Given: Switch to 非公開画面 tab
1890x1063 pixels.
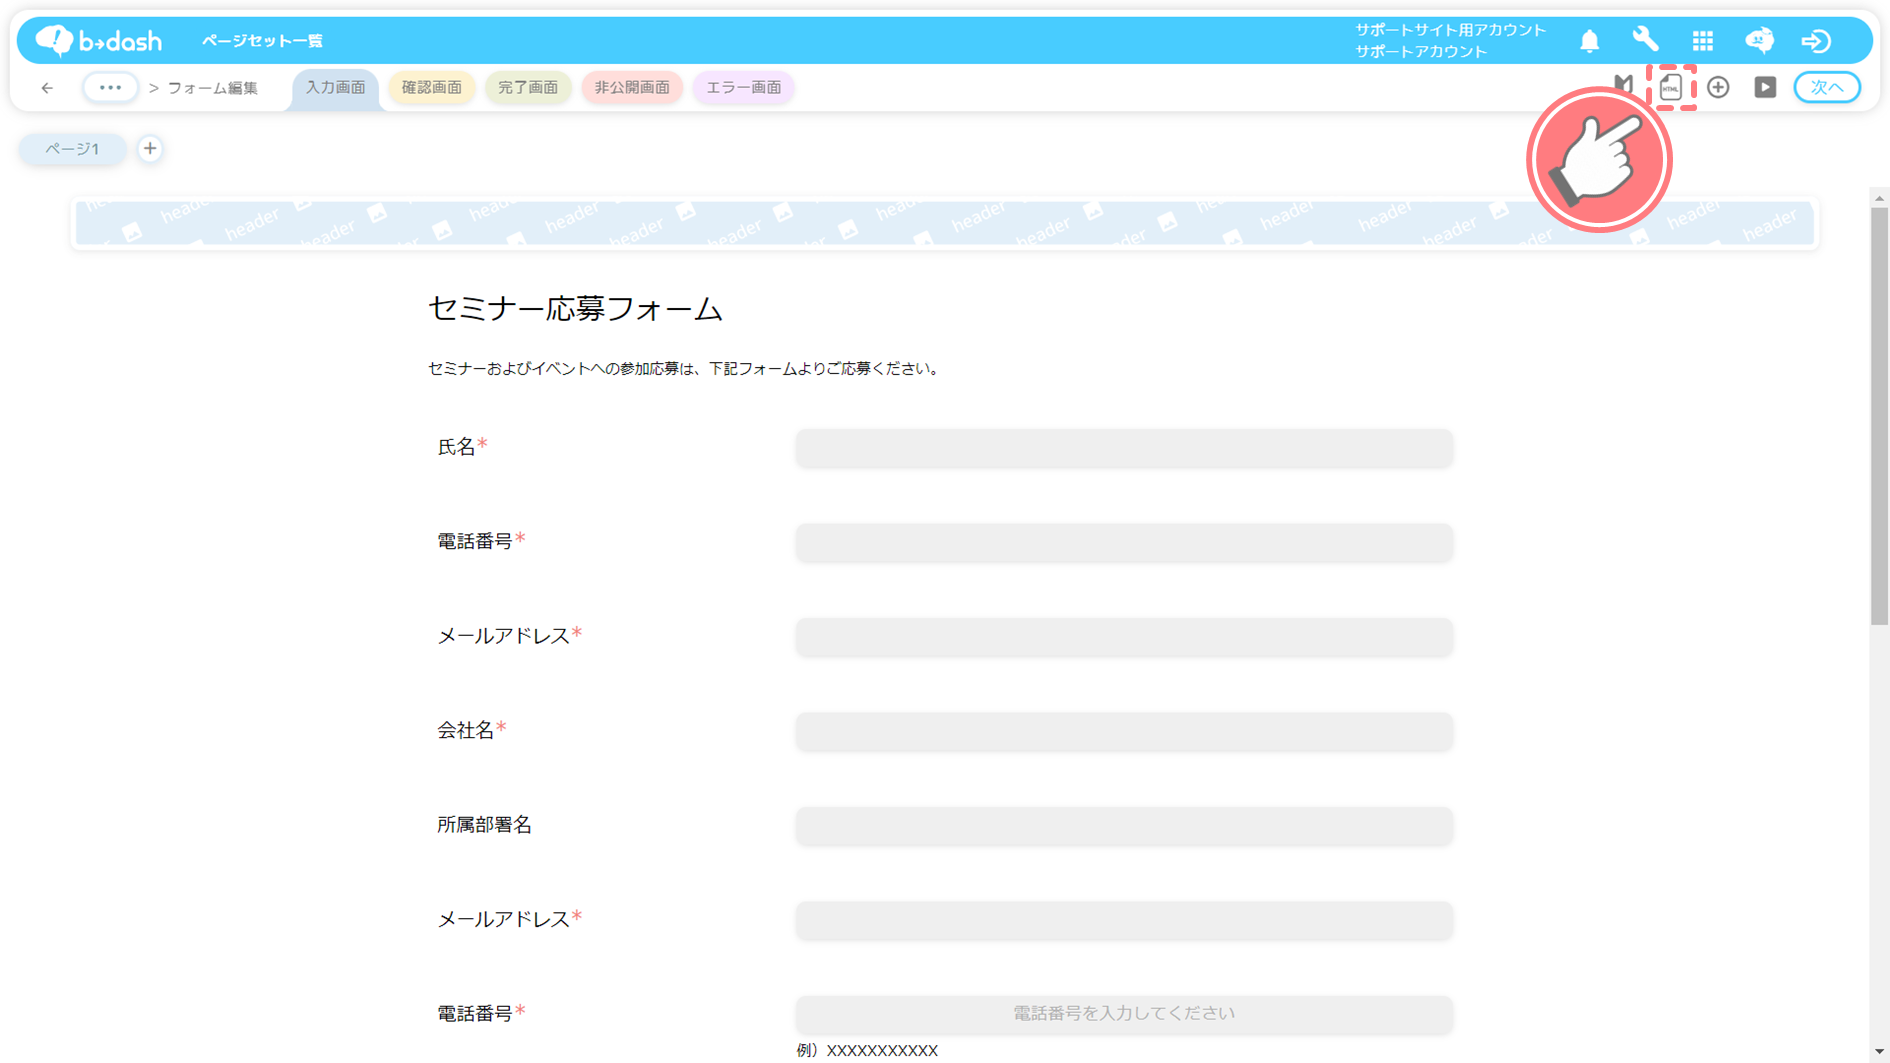Looking at the screenshot, I should 632,88.
